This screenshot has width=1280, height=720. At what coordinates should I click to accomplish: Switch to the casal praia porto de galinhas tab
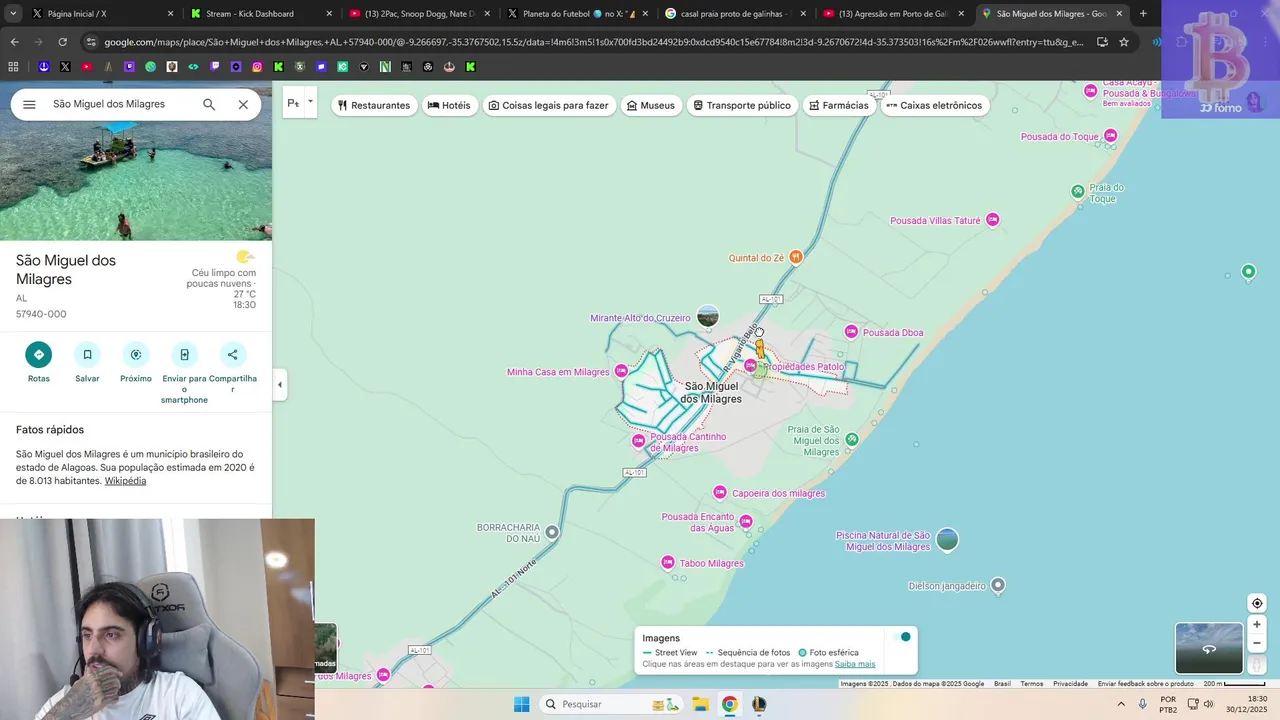tap(736, 14)
